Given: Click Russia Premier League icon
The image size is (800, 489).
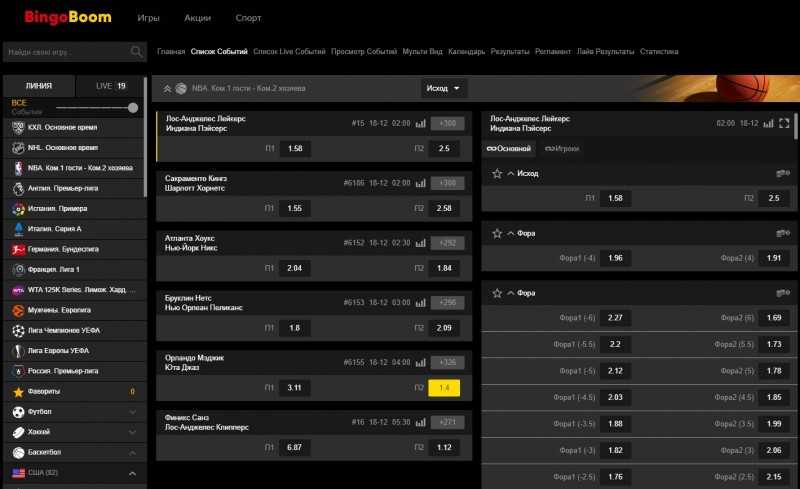Looking at the screenshot, I should pos(18,371).
